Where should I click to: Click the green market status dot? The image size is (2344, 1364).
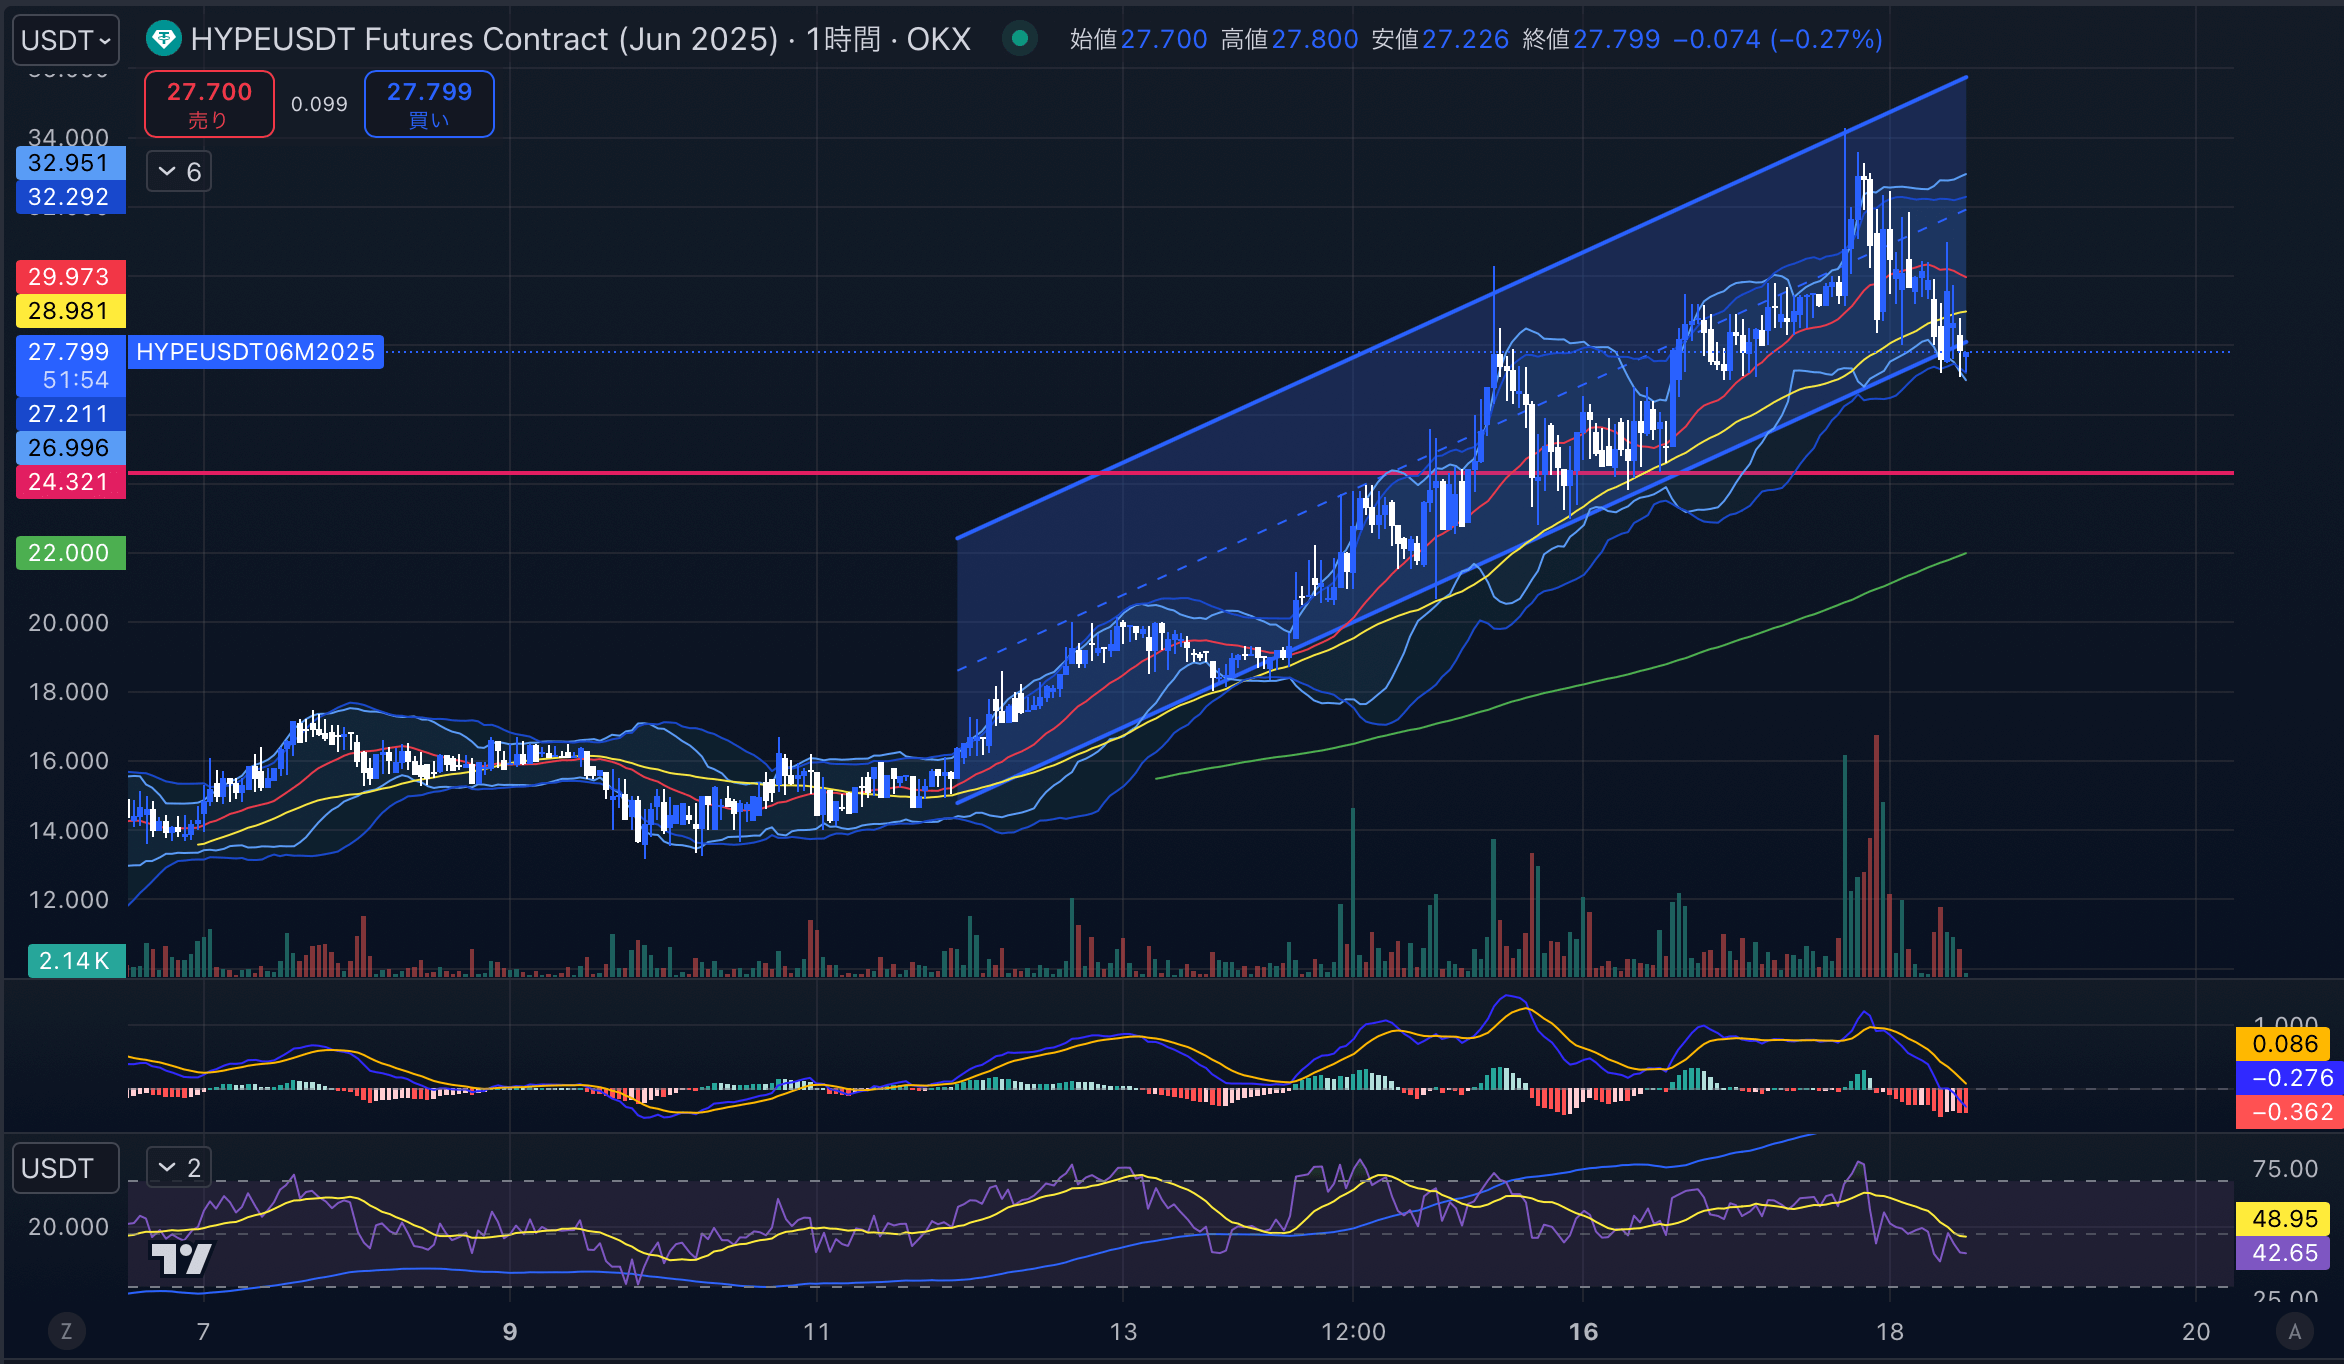[x=1020, y=39]
